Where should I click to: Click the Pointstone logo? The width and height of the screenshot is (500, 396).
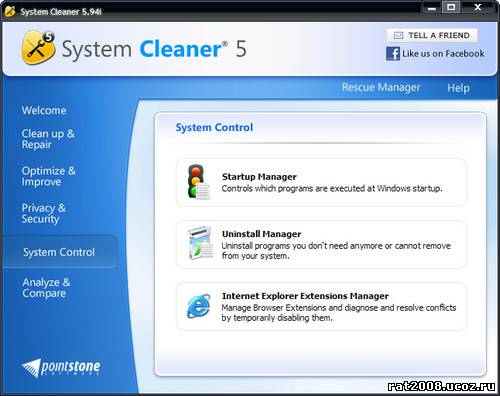pyautogui.click(x=61, y=368)
